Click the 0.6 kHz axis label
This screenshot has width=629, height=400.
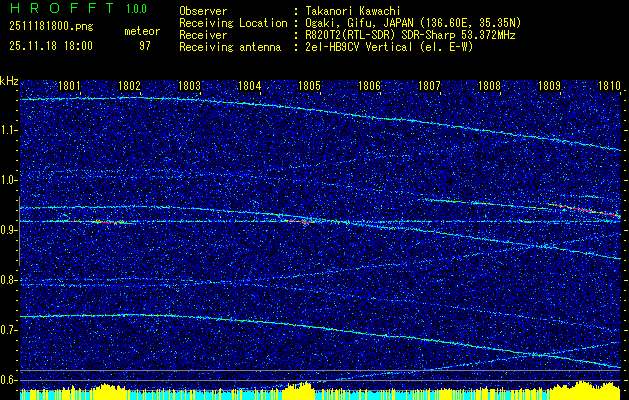coord(9,380)
